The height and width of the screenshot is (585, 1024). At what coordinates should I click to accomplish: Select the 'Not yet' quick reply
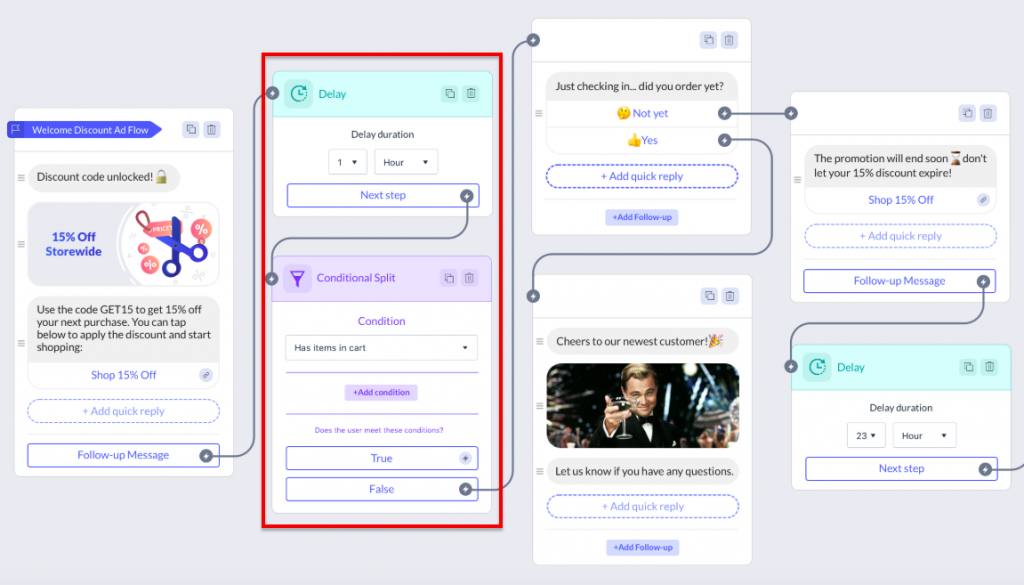click(x=642, y=113)
